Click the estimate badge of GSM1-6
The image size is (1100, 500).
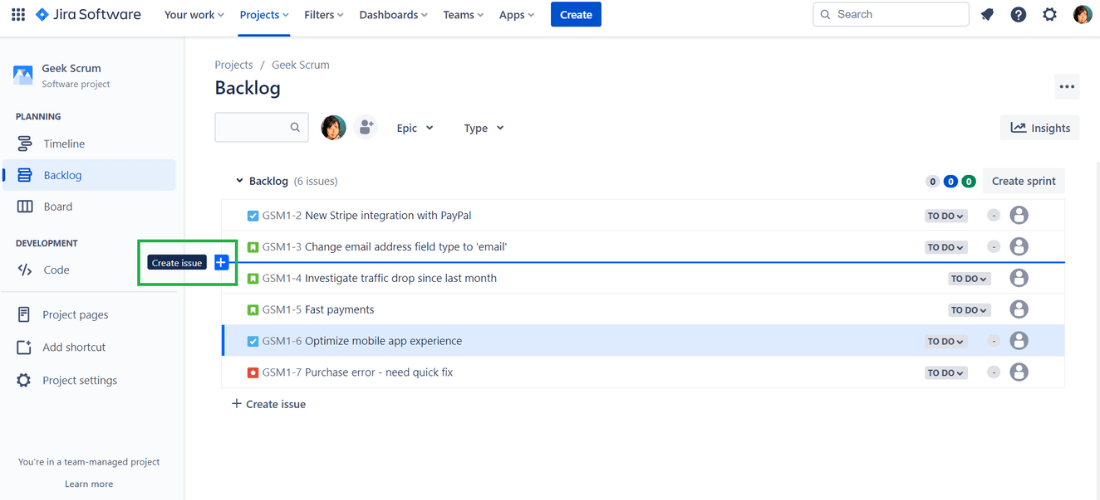993,342
